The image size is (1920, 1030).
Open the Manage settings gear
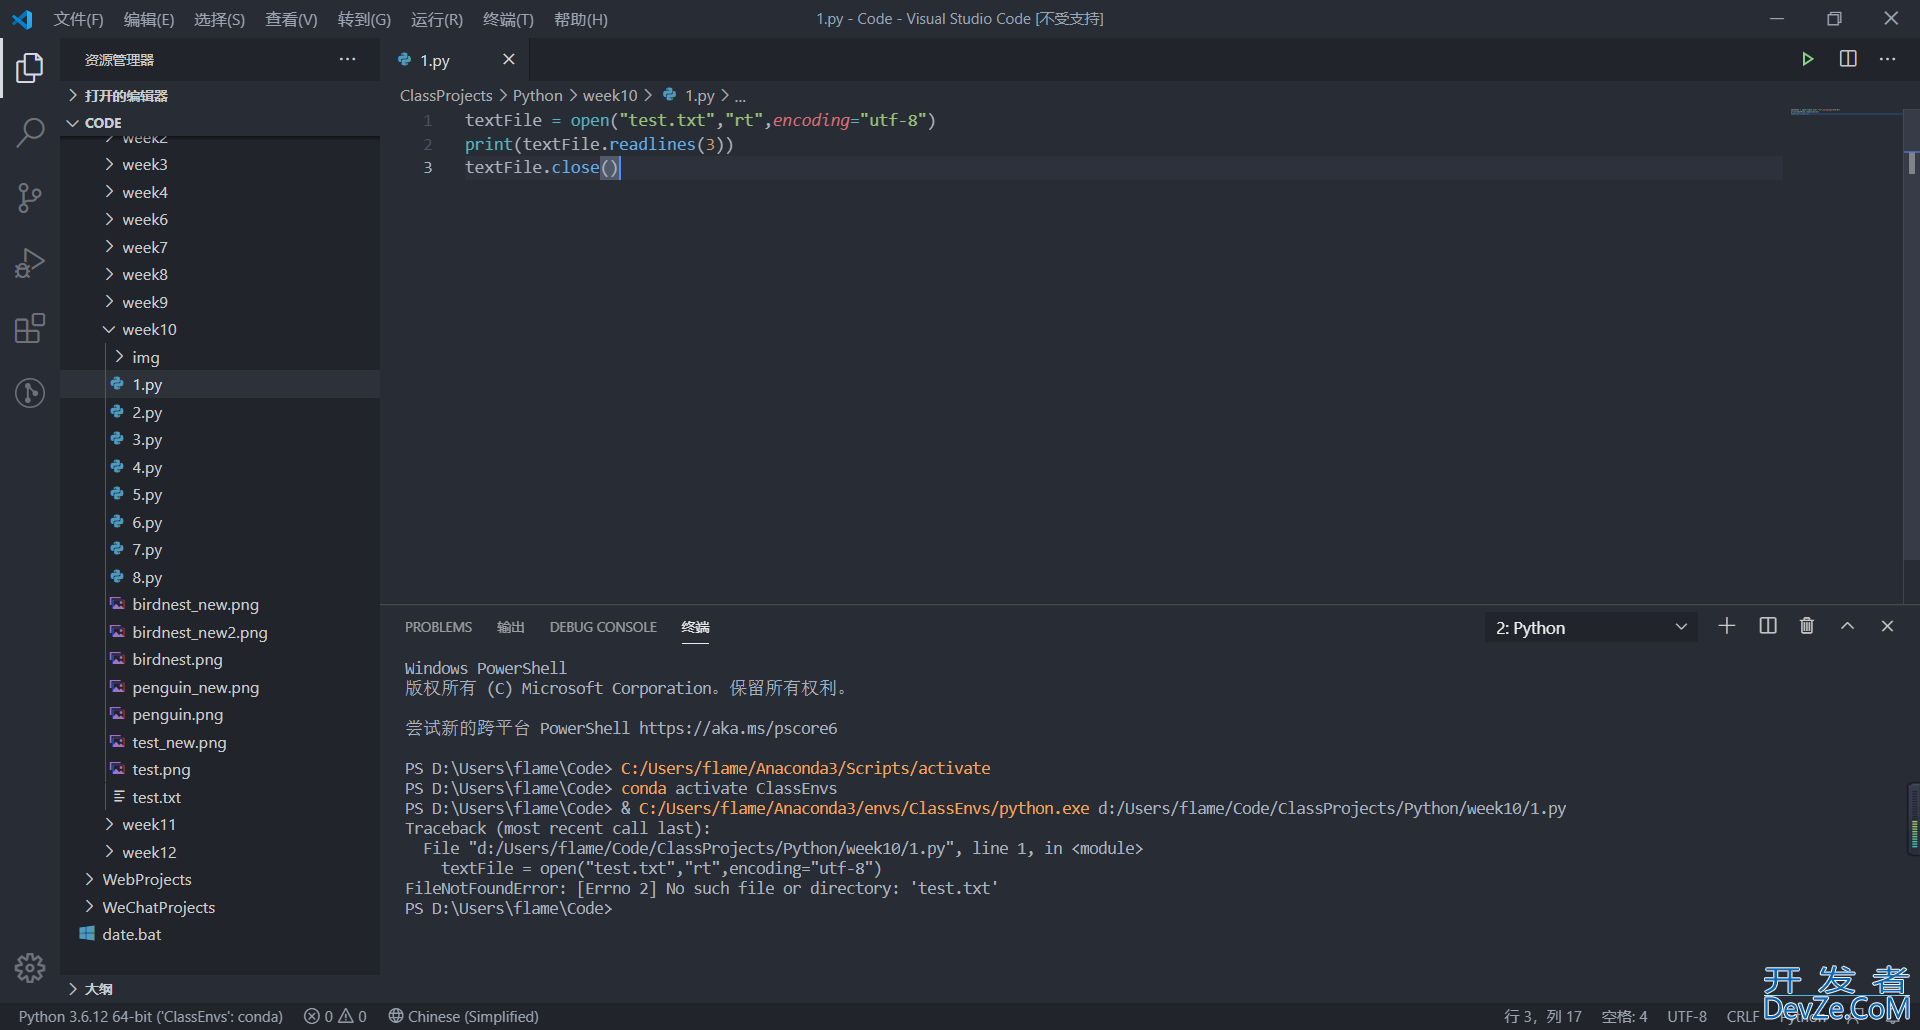pyautogui.click(x=30, y=967)
